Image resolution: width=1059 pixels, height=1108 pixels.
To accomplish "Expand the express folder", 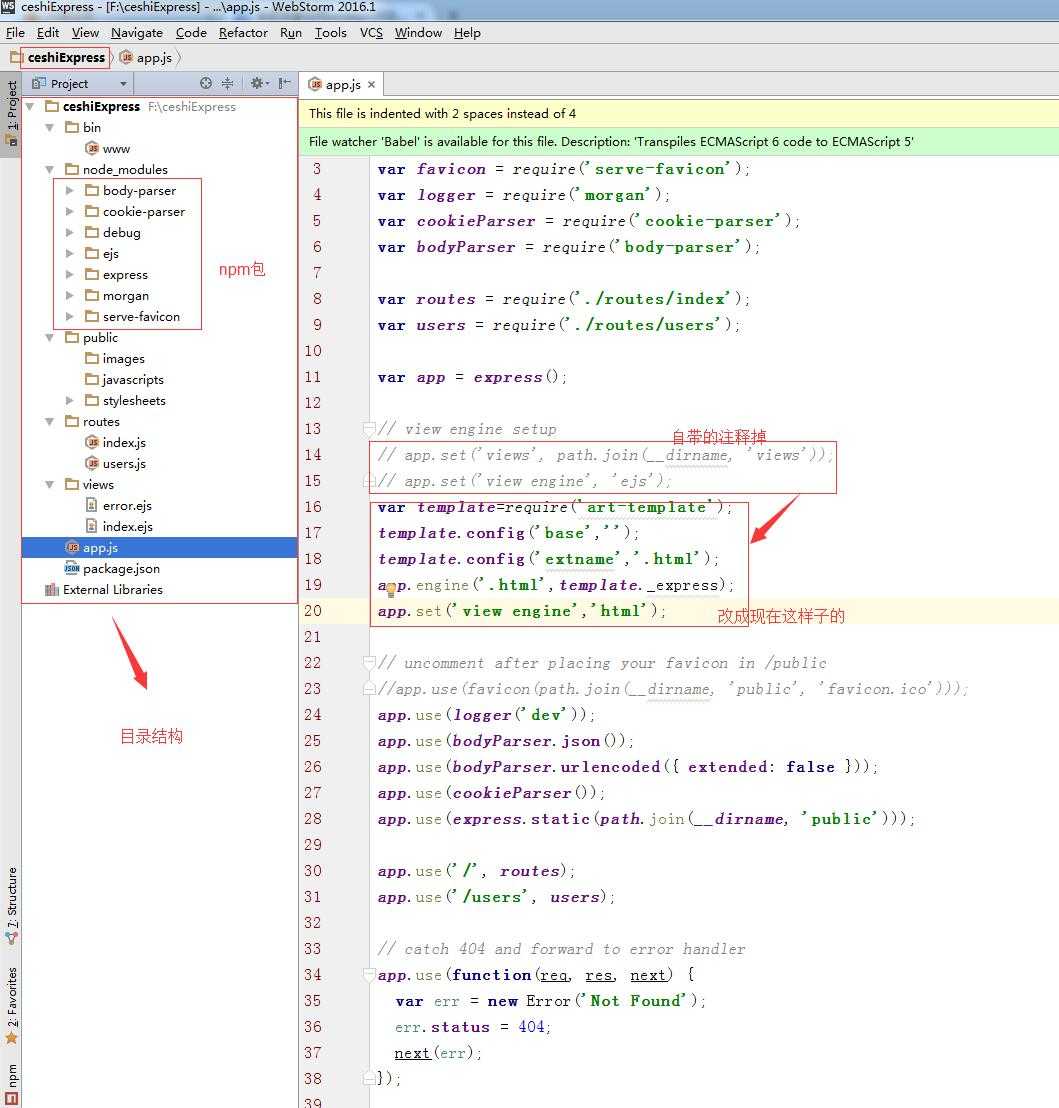I will pyautogui.click(x=69, y=275).
